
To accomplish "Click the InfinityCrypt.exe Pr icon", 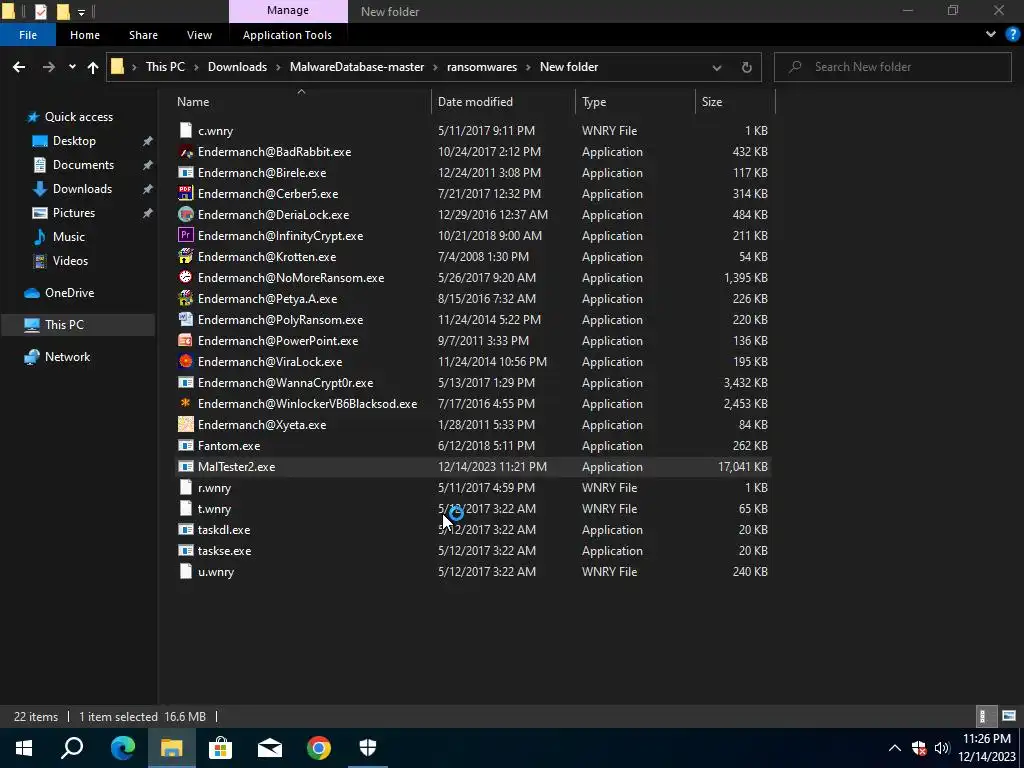I will [185, 235].
